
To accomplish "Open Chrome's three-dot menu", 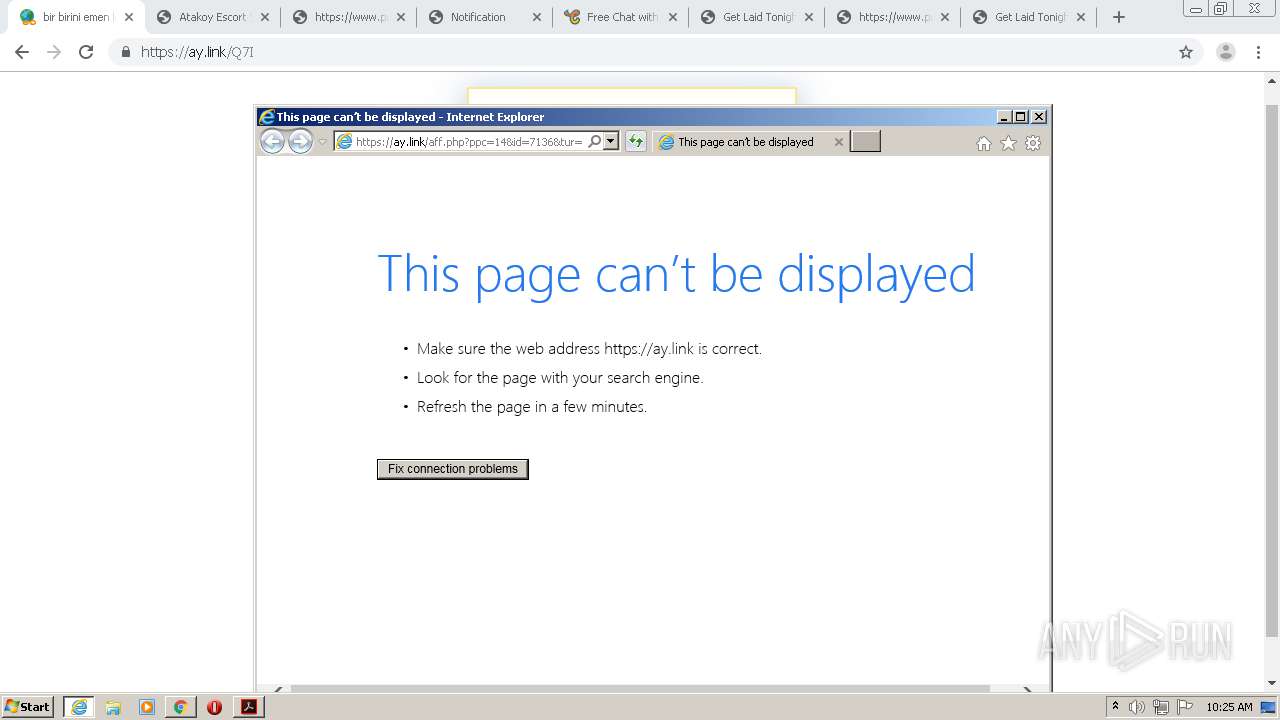I will (x=1259, y=52).
